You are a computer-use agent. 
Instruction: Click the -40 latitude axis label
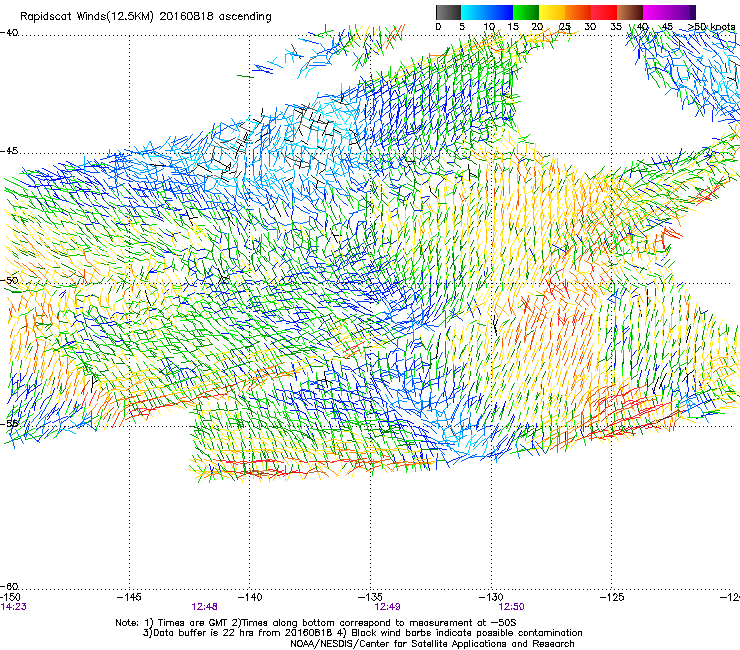click(9, 33)
